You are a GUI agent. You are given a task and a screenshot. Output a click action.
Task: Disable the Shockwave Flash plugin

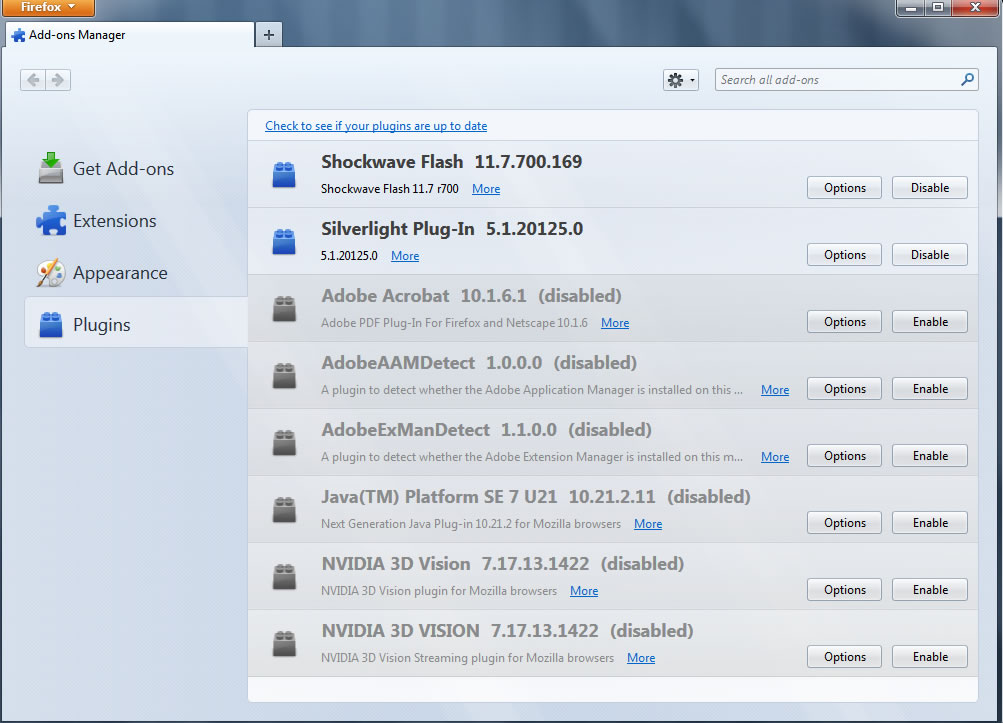(x=929, y=188)
